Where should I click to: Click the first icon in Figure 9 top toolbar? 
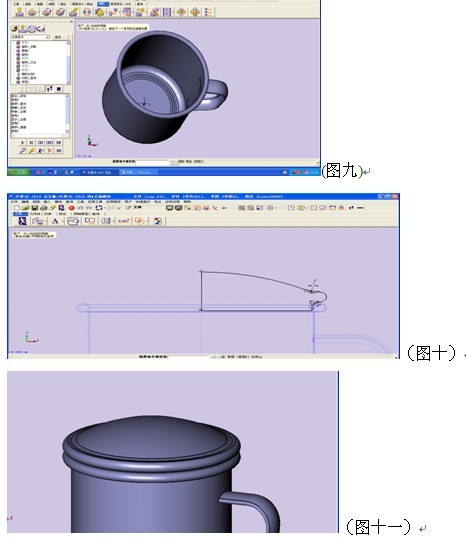tap(20, 12)
